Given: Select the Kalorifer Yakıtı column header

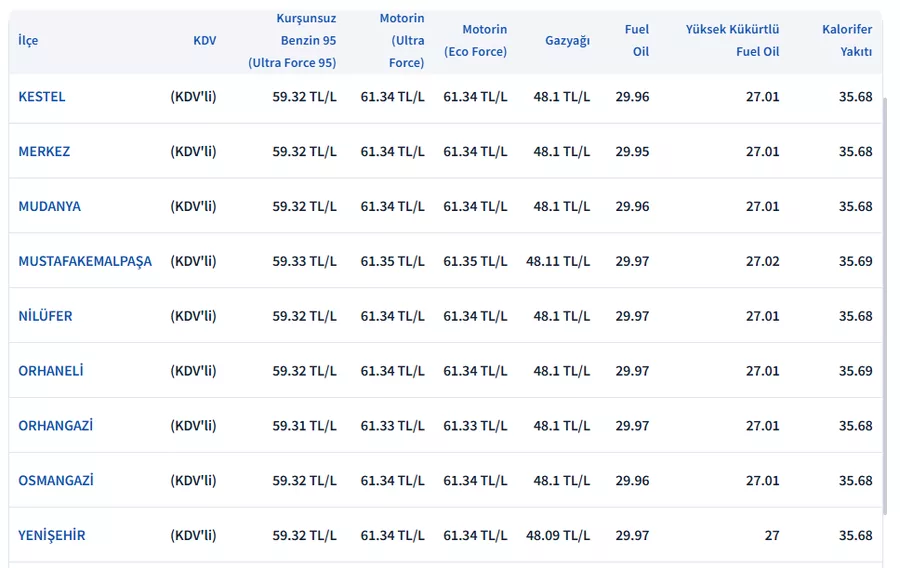Looking at the screenshot, I should [846, 41].
